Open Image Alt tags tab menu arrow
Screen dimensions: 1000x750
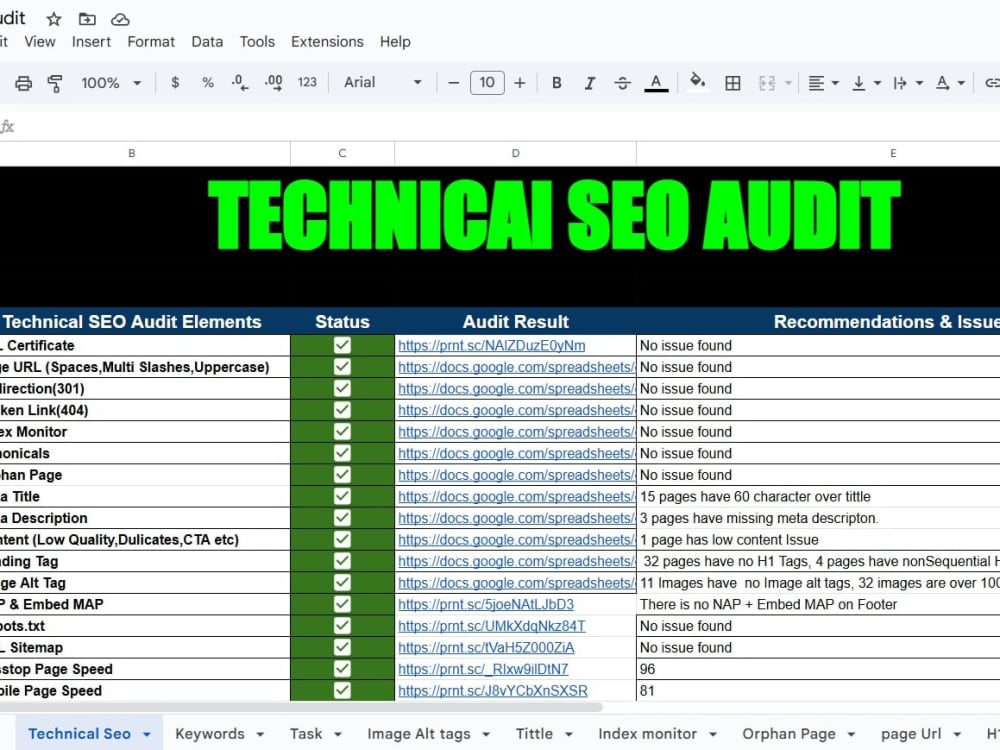tap(486, 735)
